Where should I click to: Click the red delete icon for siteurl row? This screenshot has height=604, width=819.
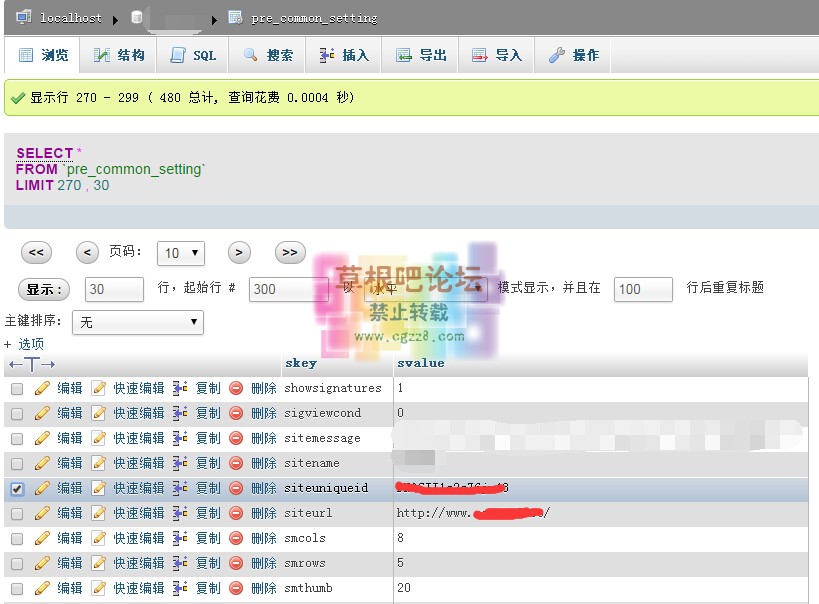click(x=236, y=513)
